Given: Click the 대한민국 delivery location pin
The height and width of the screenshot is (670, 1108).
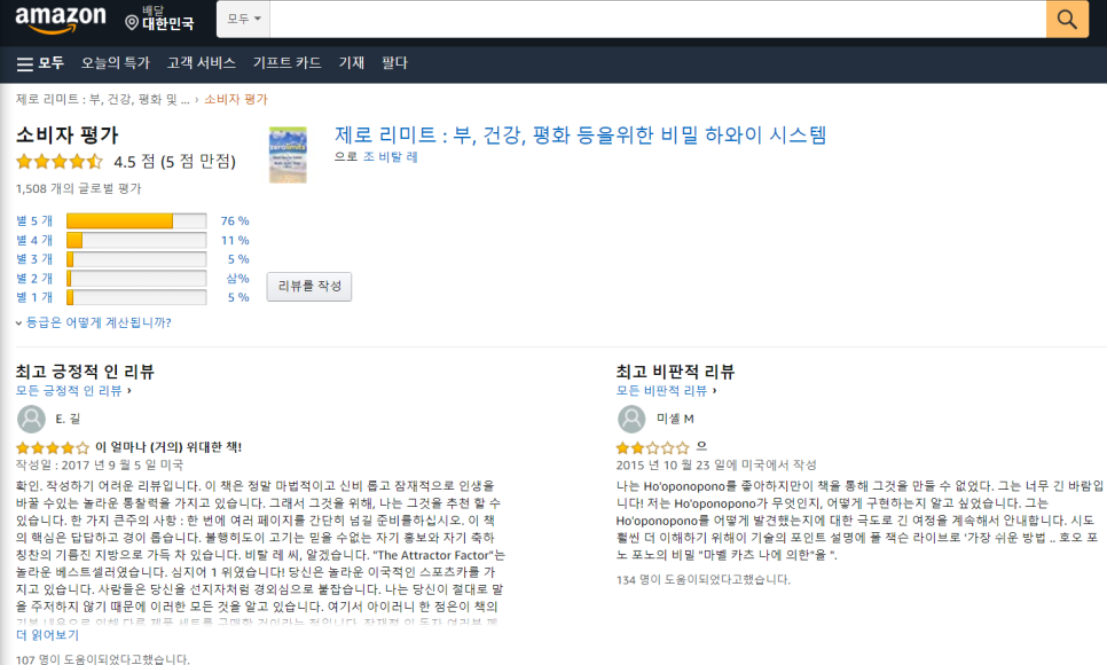Looking at the screenshot, I should [160, 19].
